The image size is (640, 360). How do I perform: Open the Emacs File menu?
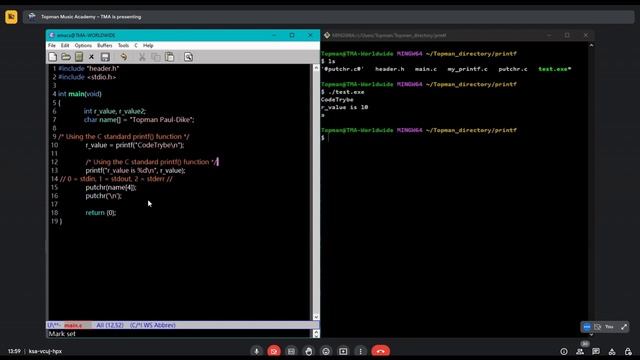(x=52, y=46)
